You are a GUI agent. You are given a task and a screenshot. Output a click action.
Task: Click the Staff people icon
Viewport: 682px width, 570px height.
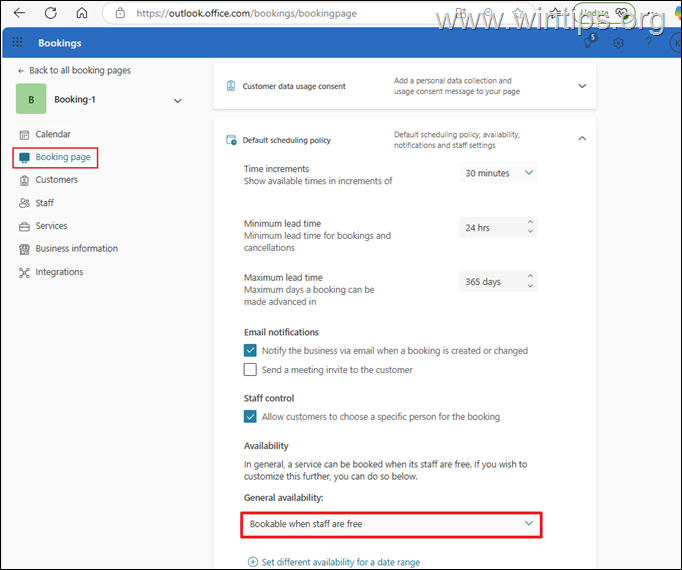coord(24,203)
